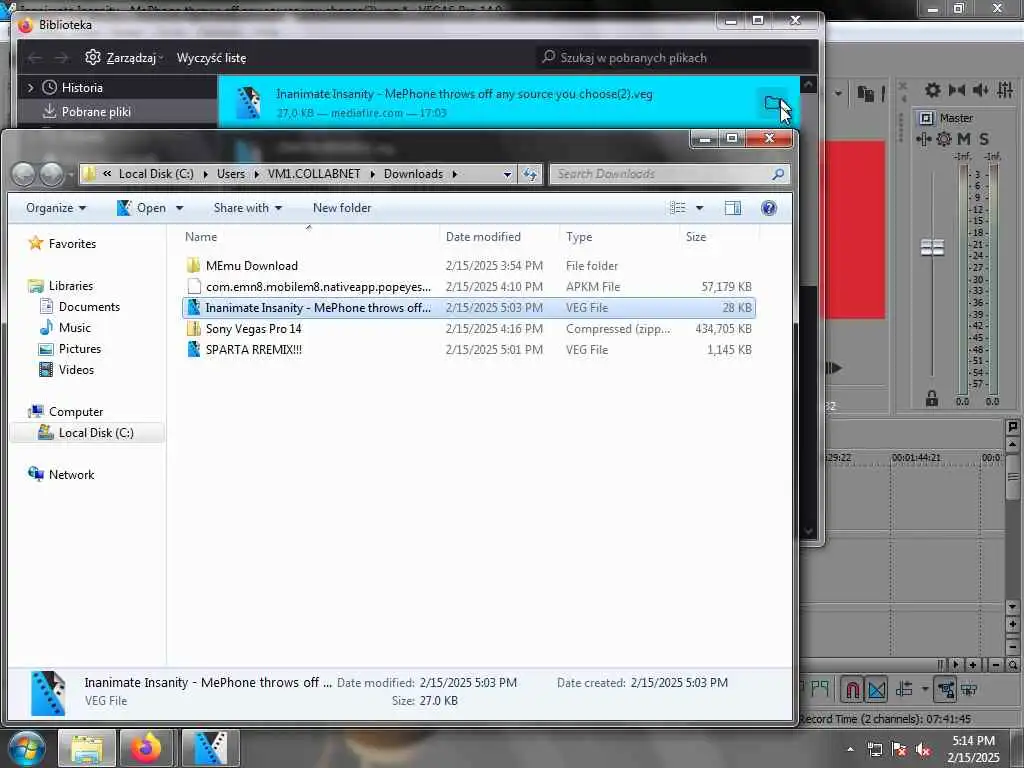
Task: Click the Open button in Explorer toolbar
Action: (142, 208)
